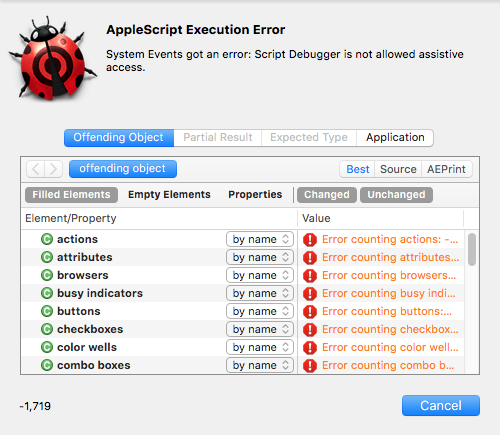Click the error number -1,719
500x435 pixels.
(x=35, y=406)
